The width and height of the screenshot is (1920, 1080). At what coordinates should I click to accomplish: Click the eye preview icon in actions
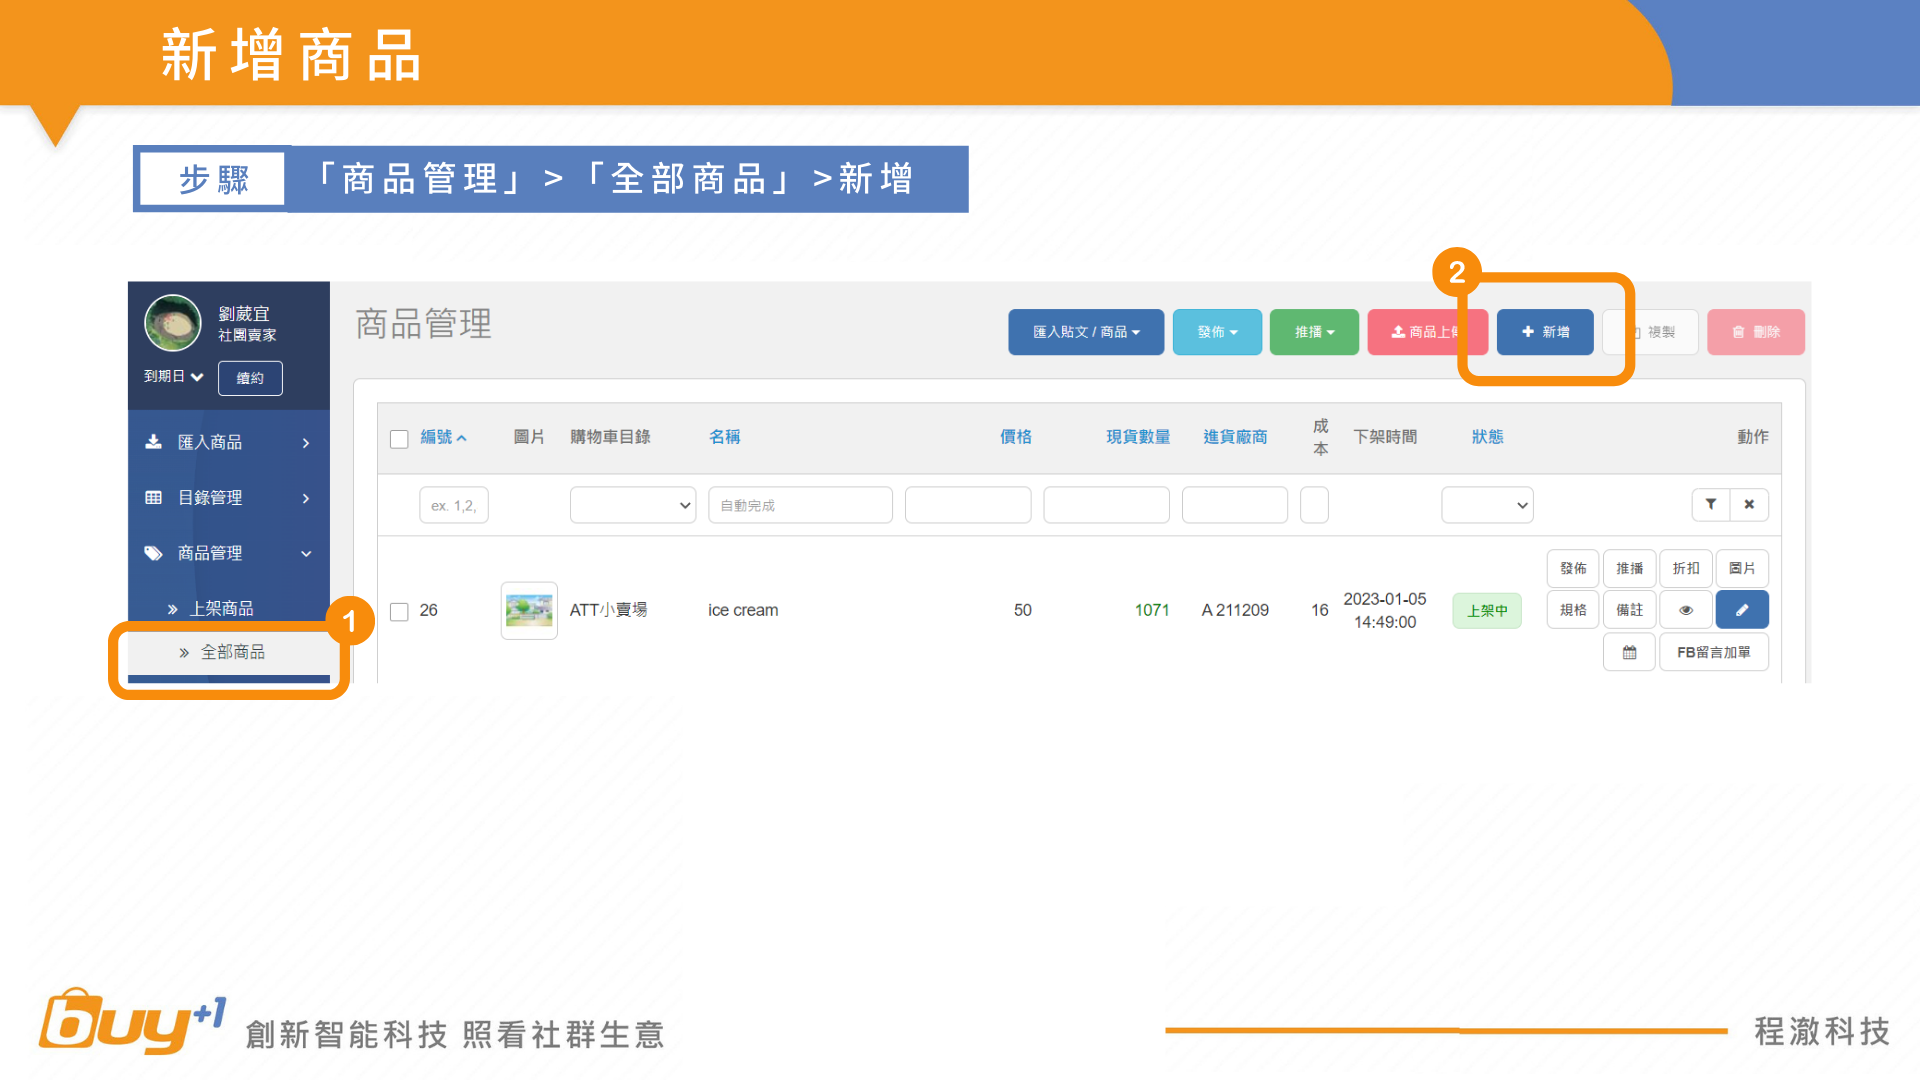click(x=1685, y=610)
